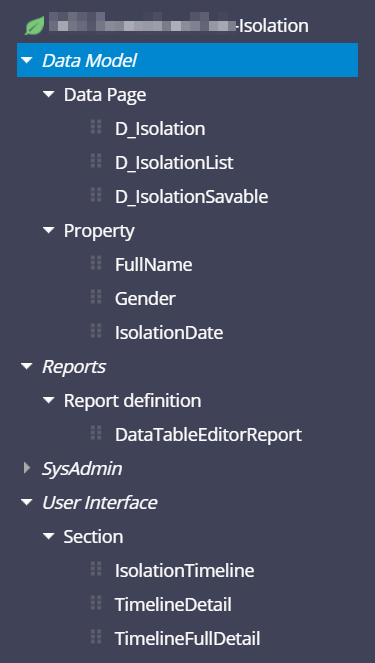Click the drag handle beside D_IsolationSavable
The width and height of the screenshot is (375, 663).
coord(96,195)
